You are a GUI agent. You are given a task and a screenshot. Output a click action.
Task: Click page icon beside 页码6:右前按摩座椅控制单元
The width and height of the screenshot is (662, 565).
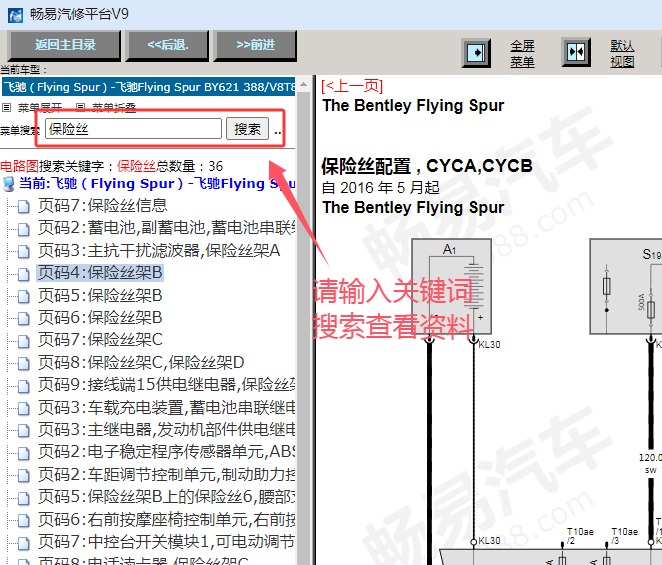pos(24,520)
